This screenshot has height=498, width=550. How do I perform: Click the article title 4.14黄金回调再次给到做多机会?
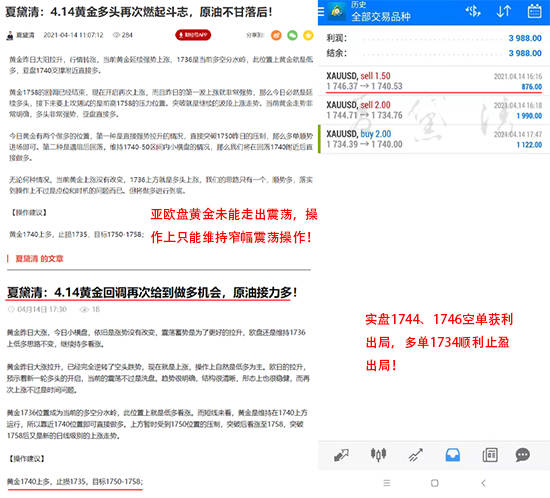coord(152,292)
